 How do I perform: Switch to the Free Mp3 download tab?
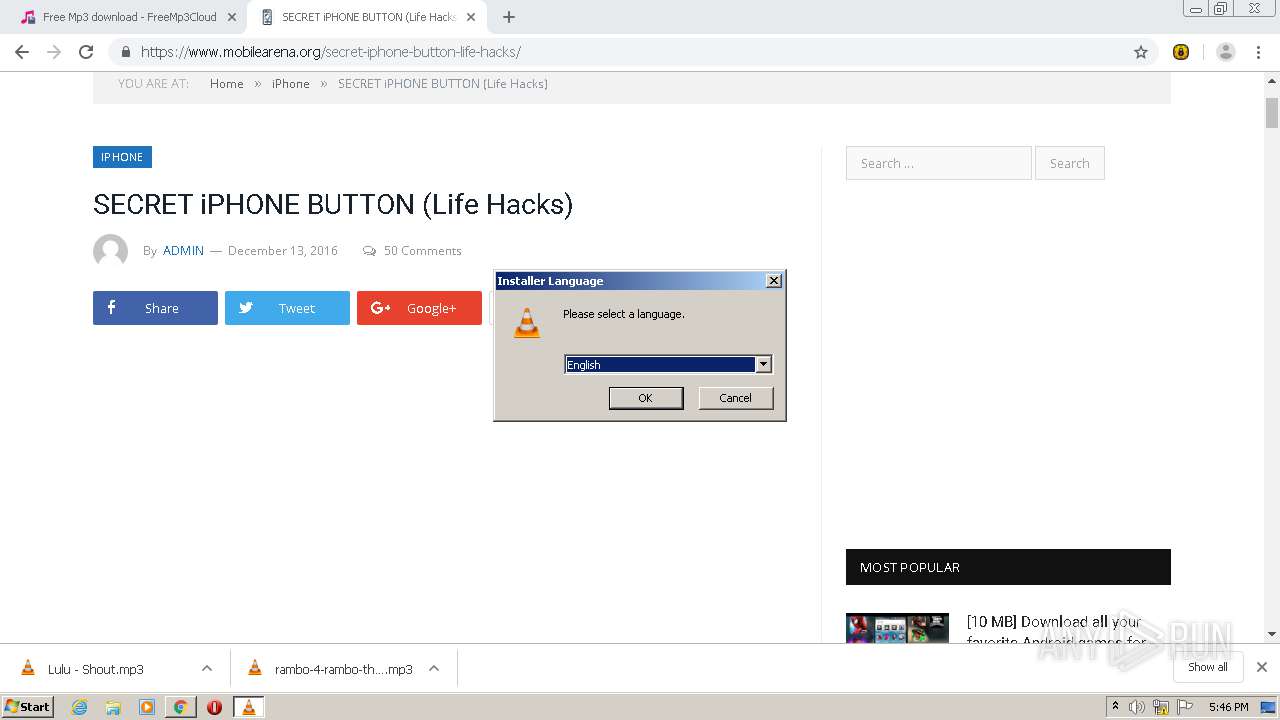click(x=129, y=17)
